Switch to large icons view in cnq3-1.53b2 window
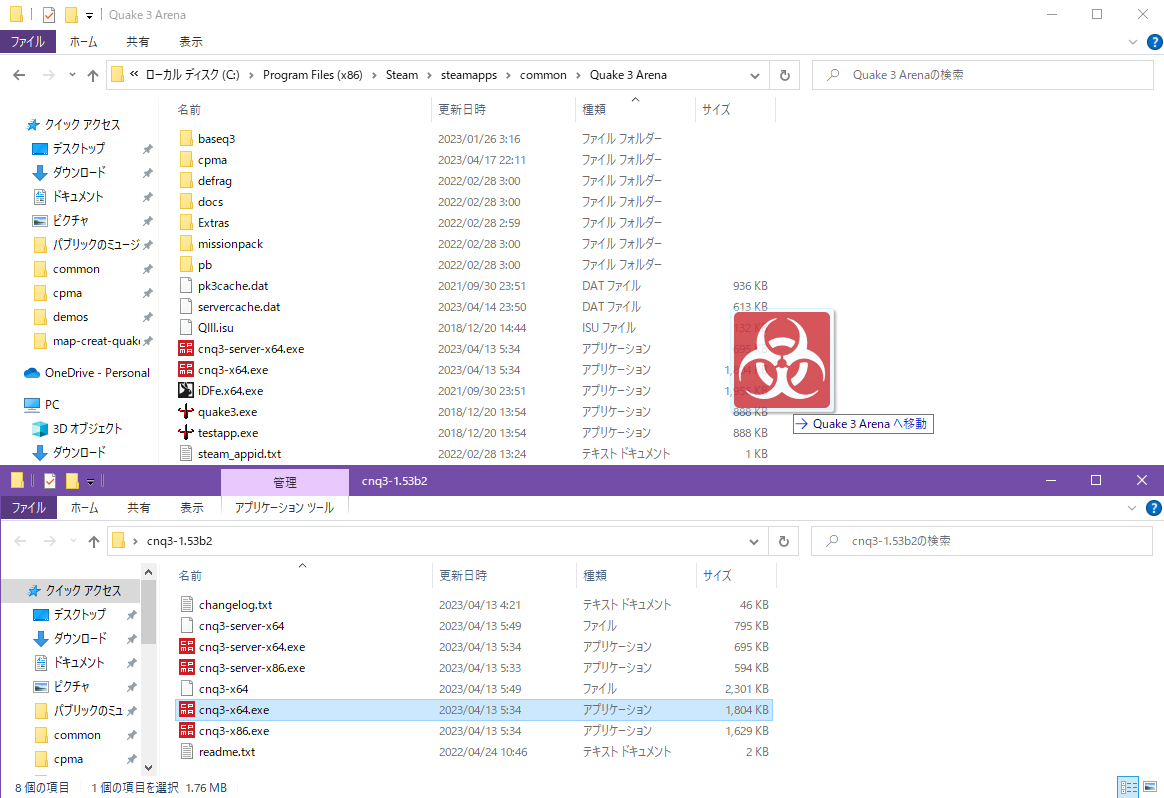This screenshot has width=1164, height=798. (1151, 787)
